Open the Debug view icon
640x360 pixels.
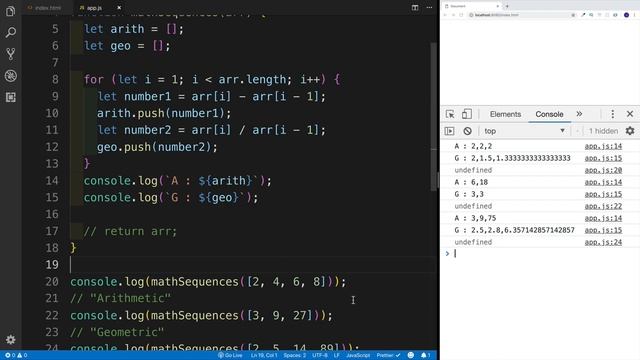point(11,76)
